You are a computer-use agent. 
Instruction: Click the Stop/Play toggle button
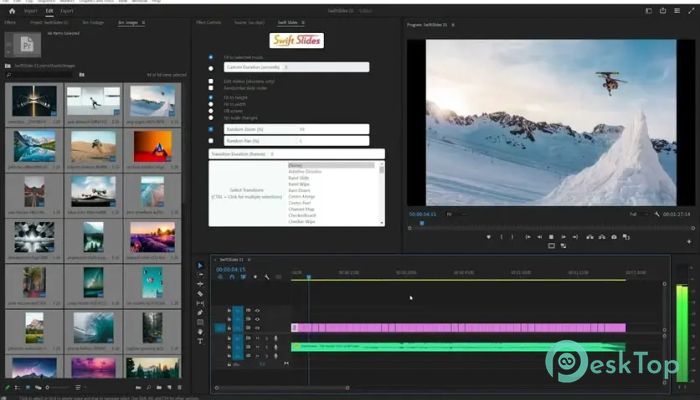click(551, 237)
